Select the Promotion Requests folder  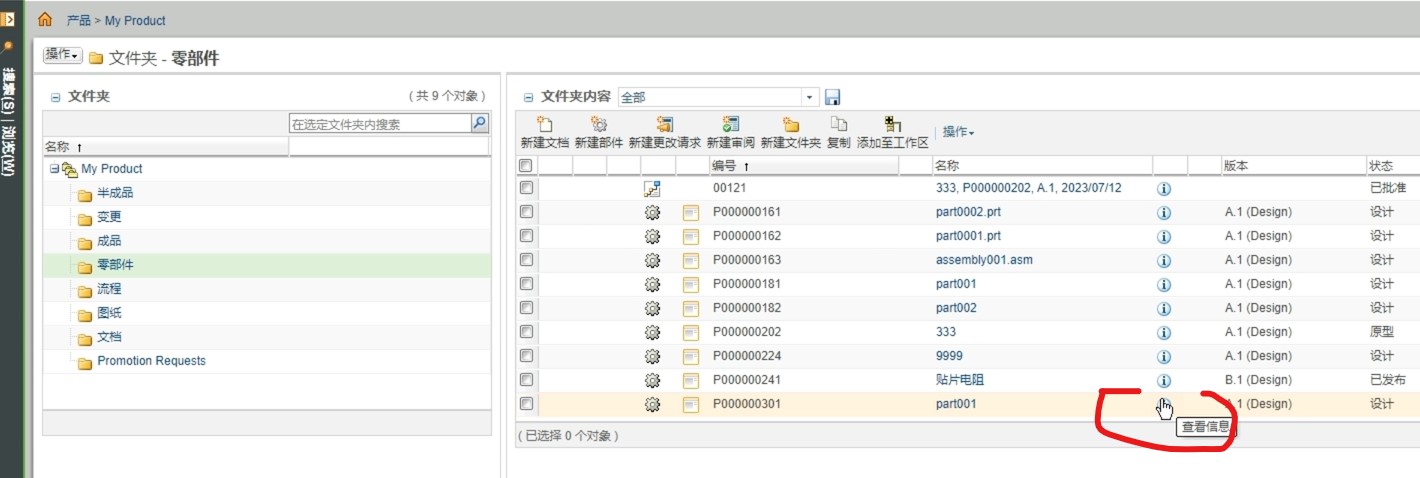click(x=151, y=361)
